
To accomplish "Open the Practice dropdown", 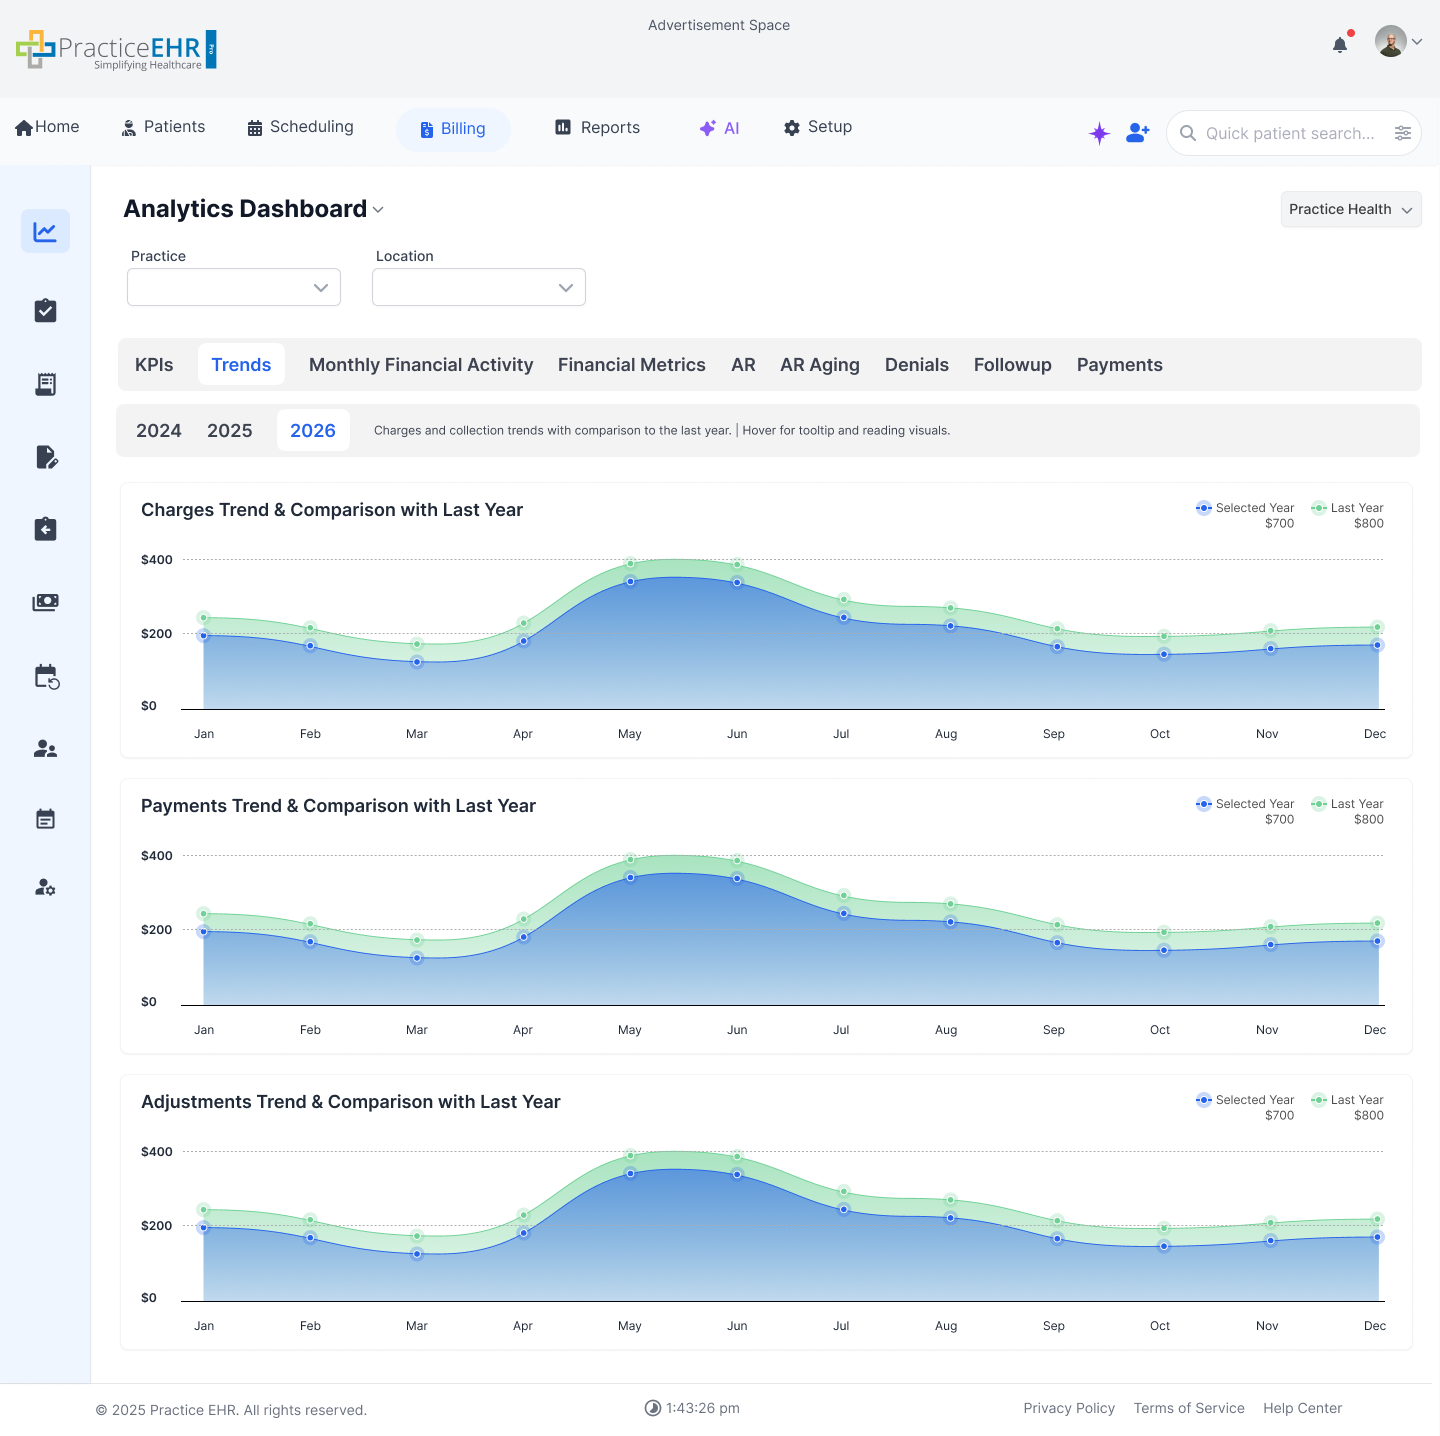I will click(233, 287).
